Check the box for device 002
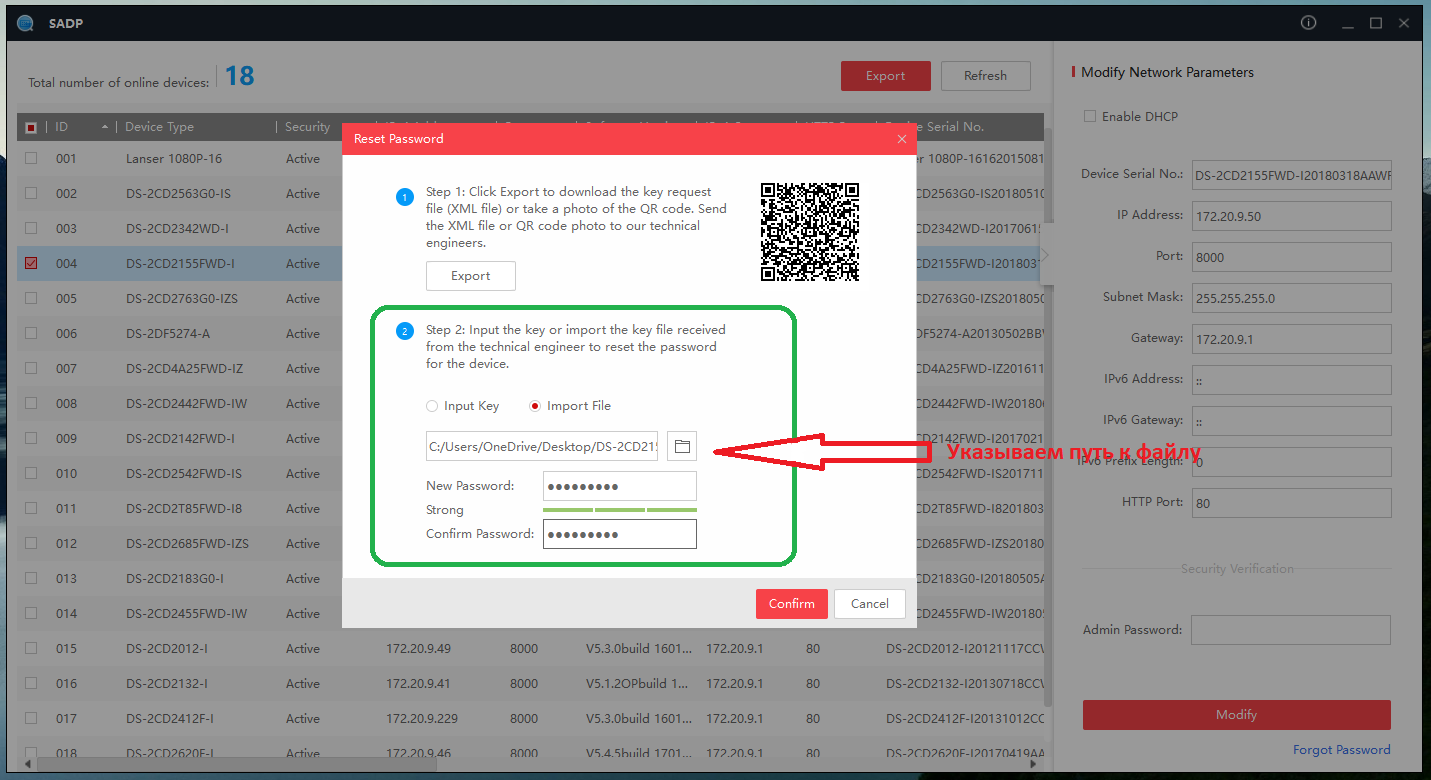 [31, 193]
